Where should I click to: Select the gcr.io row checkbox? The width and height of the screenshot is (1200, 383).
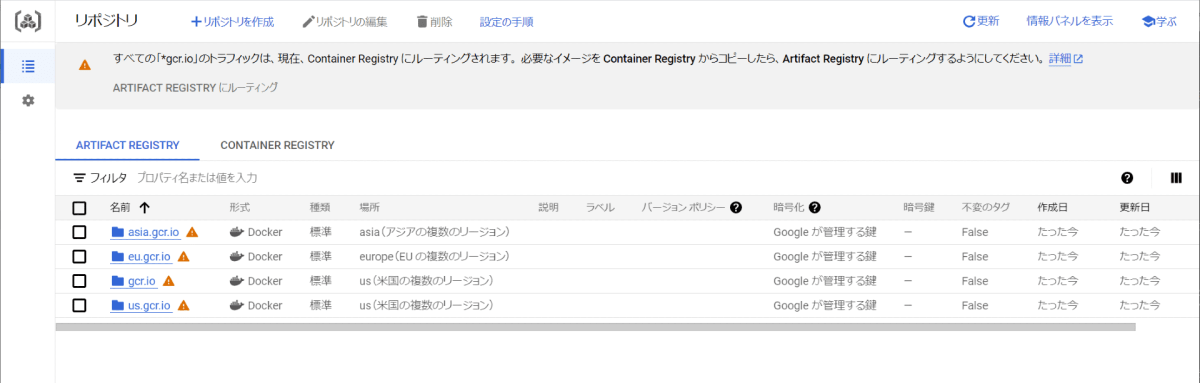click(x=80, y=281)
